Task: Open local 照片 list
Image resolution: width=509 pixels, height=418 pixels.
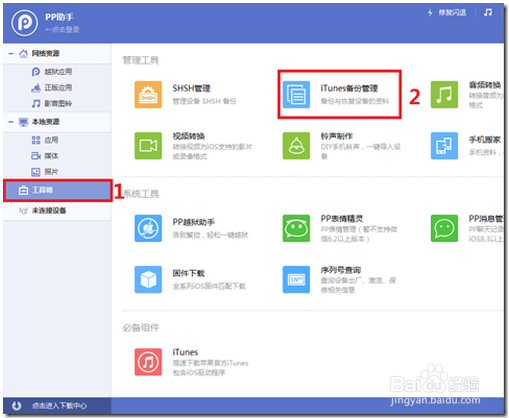Action: click(x=51, y=172)
